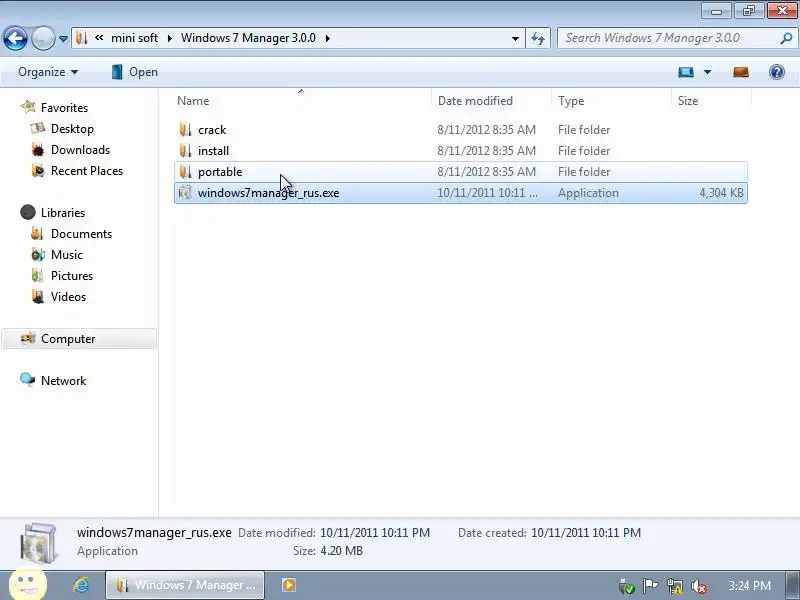Refresh the folder view
Viewport: 800px width, 600px height.
coord(538,38)
